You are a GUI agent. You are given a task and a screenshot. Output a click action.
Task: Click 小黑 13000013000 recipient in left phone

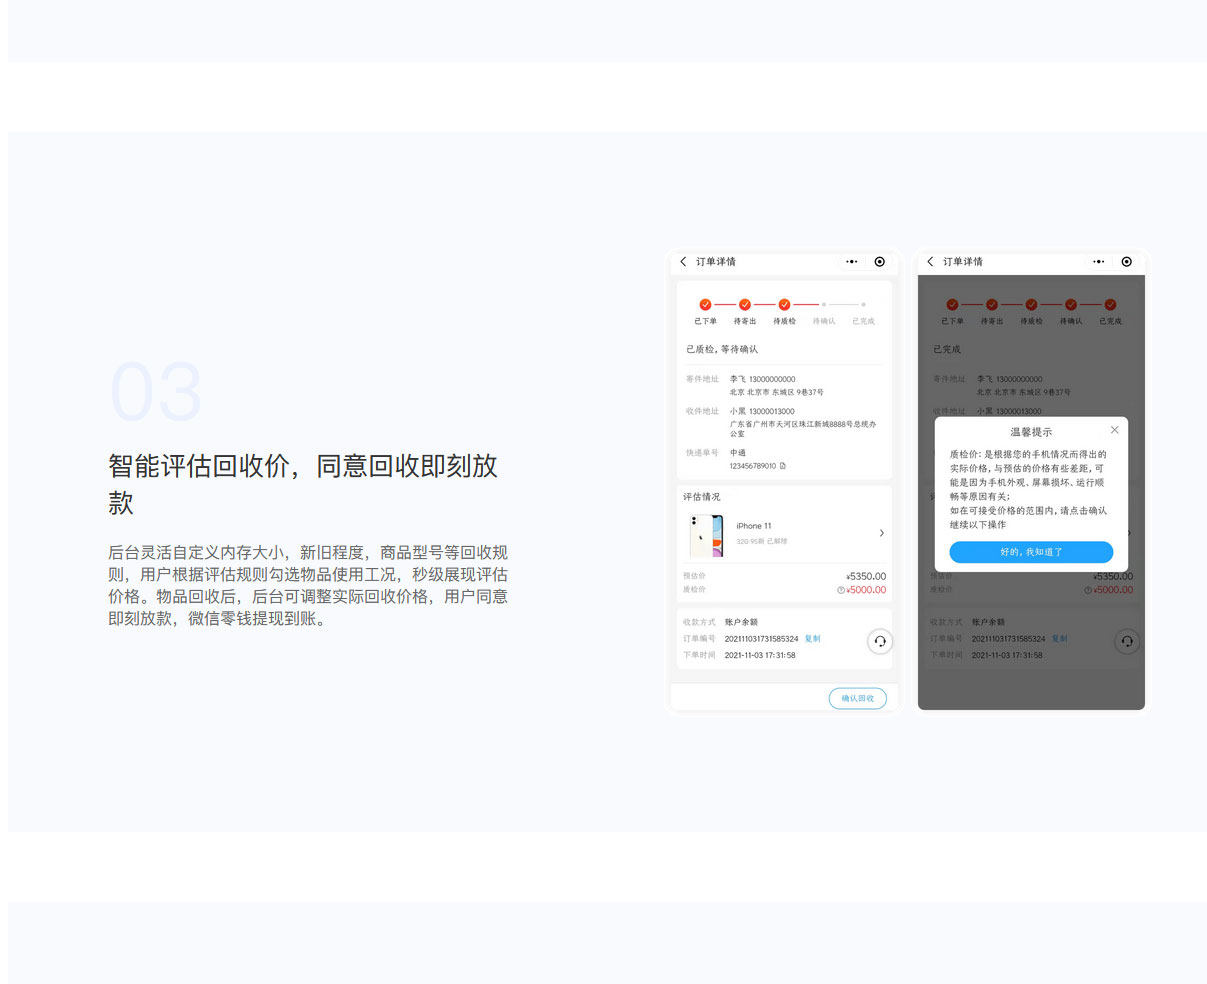[x=762, y=411]
